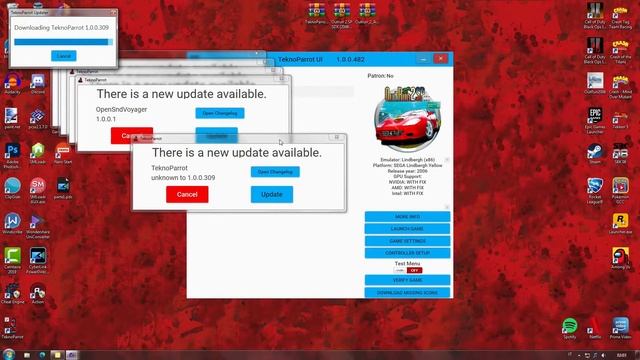The width and height of the screenshot is (640, 360).
Task: Open the pcsx2 emulator desktop icon
Action: point(38,118)
